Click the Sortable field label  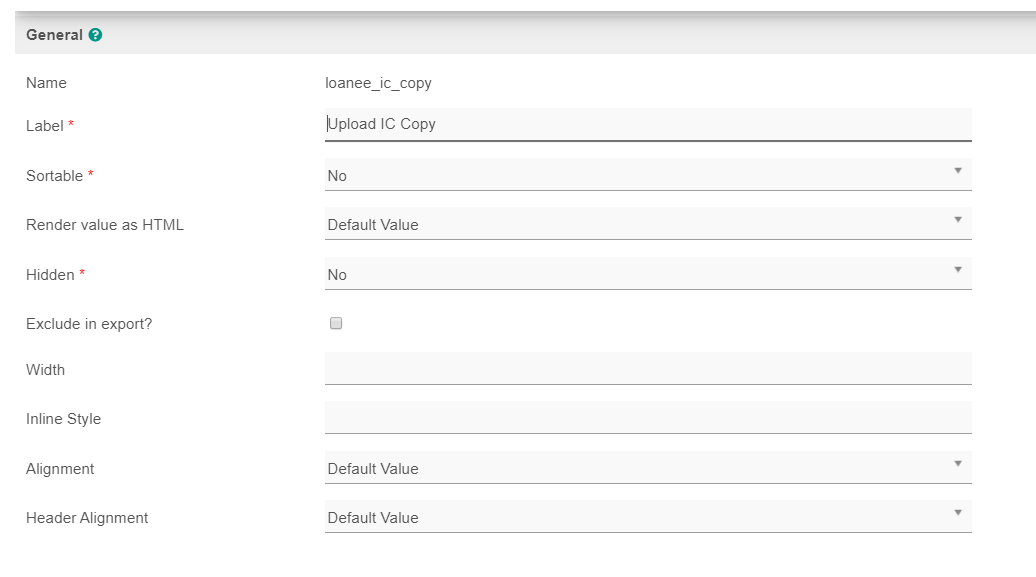coord(54,176)
